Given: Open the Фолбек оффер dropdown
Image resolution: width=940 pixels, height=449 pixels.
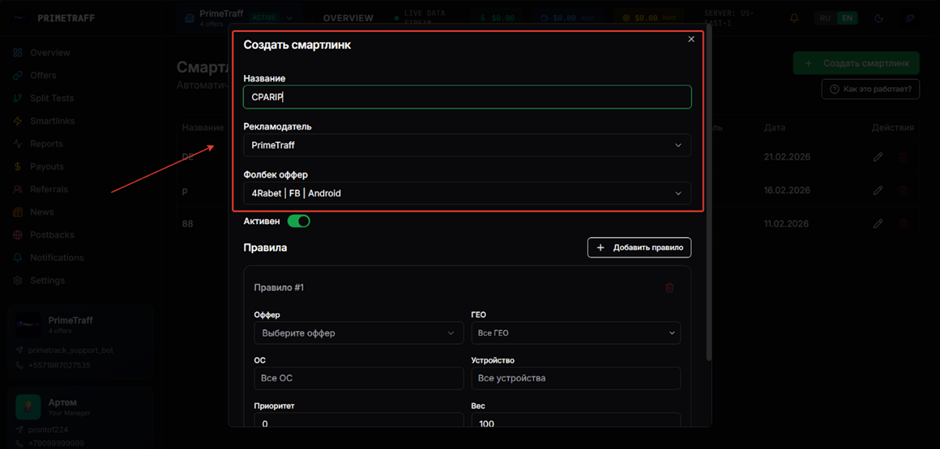Looking at the screenshot, I should [x=467, y=193].
